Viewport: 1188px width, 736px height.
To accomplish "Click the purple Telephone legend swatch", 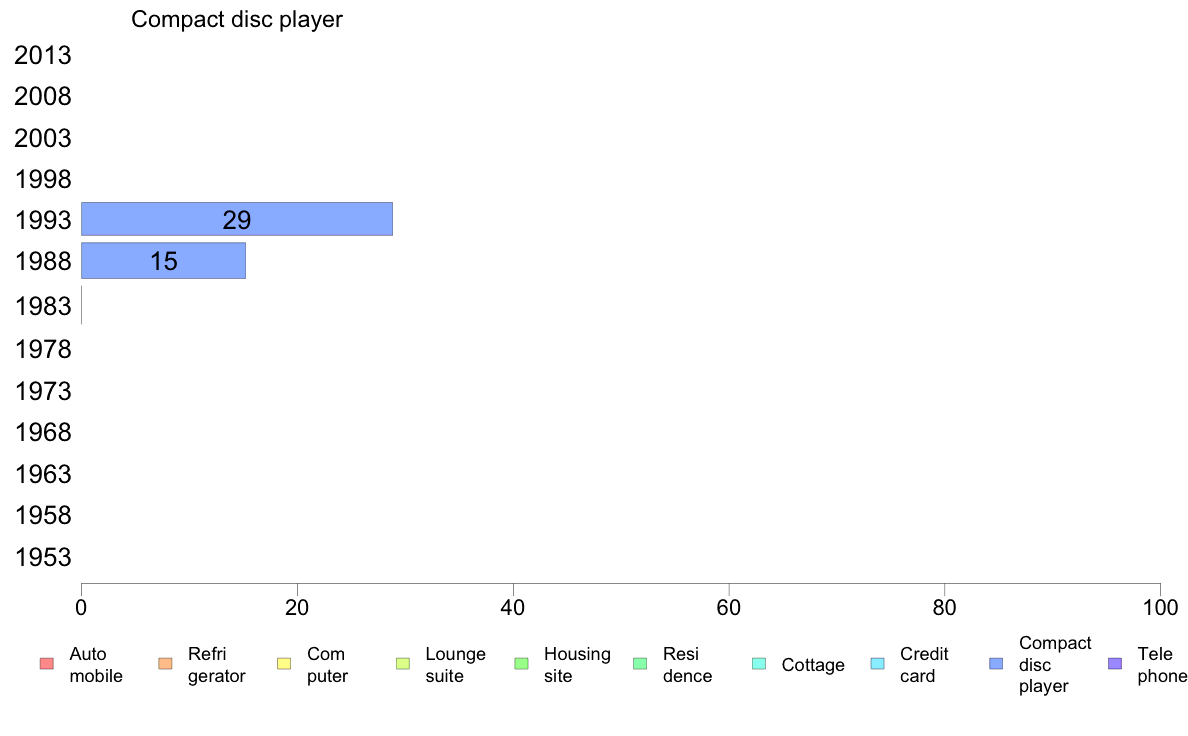I will click(x=1115, y=664).
